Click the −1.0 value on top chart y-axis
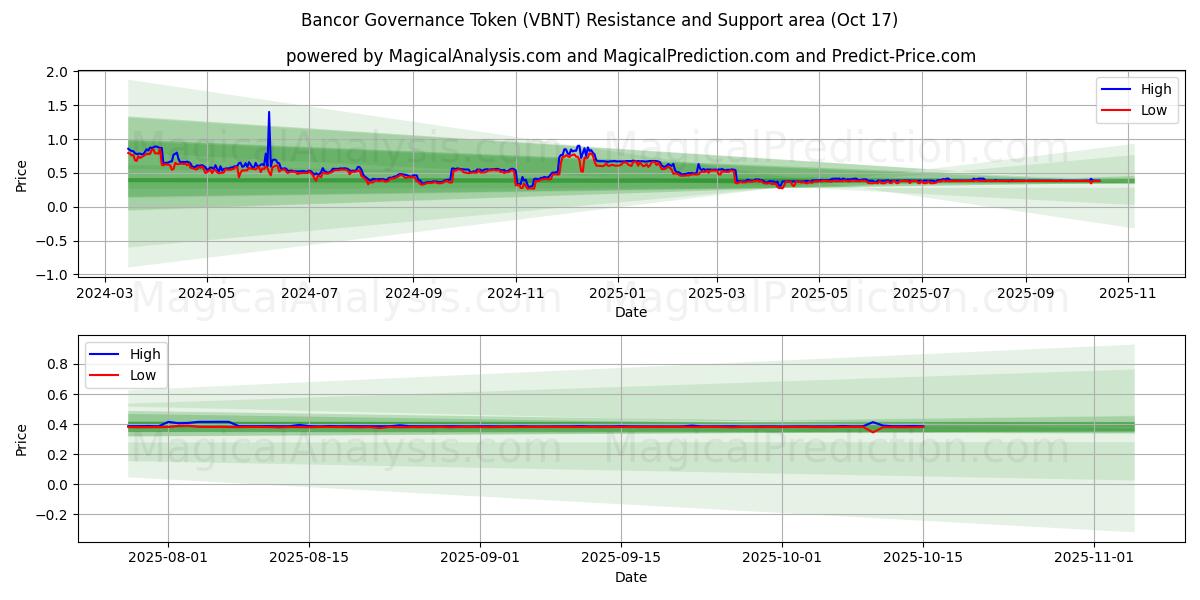This screenshot has width=1200, height=600. point(54,275)
